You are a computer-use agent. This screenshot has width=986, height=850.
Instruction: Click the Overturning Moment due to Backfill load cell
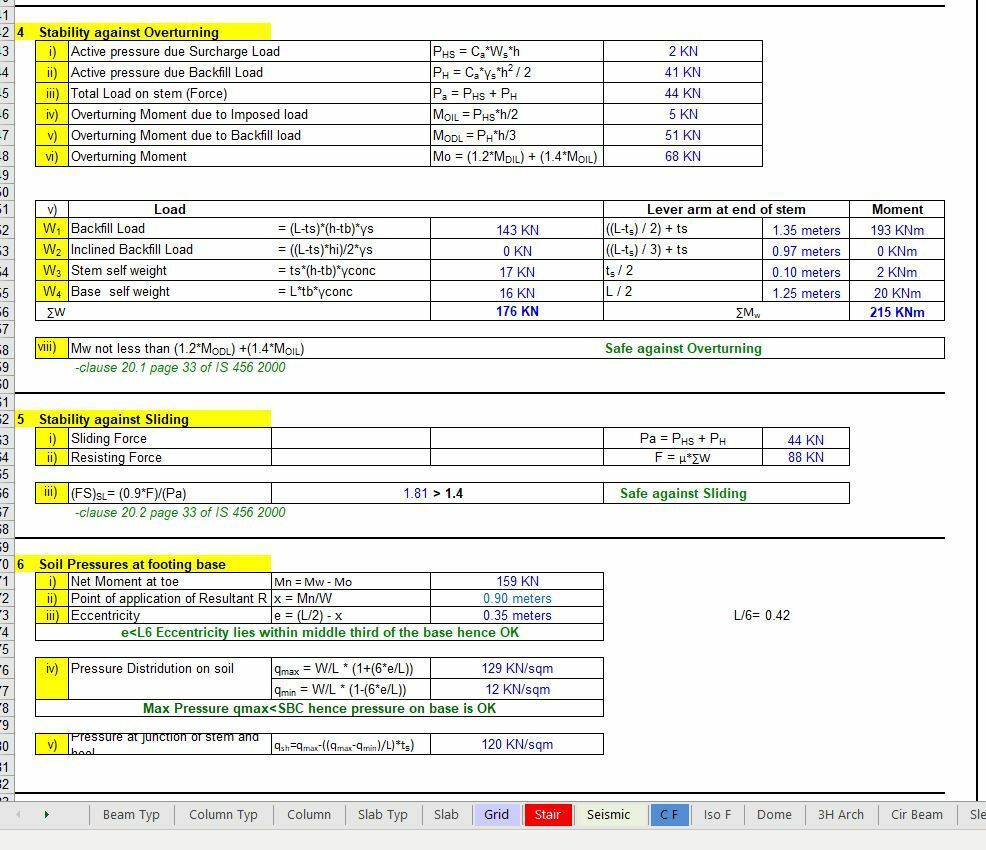click(249, 136)
